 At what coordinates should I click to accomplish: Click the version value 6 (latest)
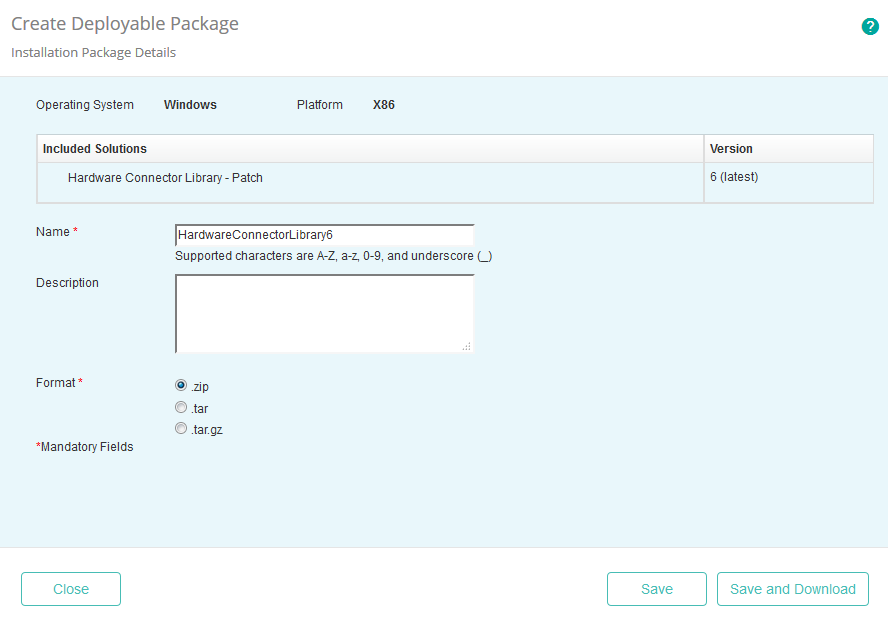point(732,177)
